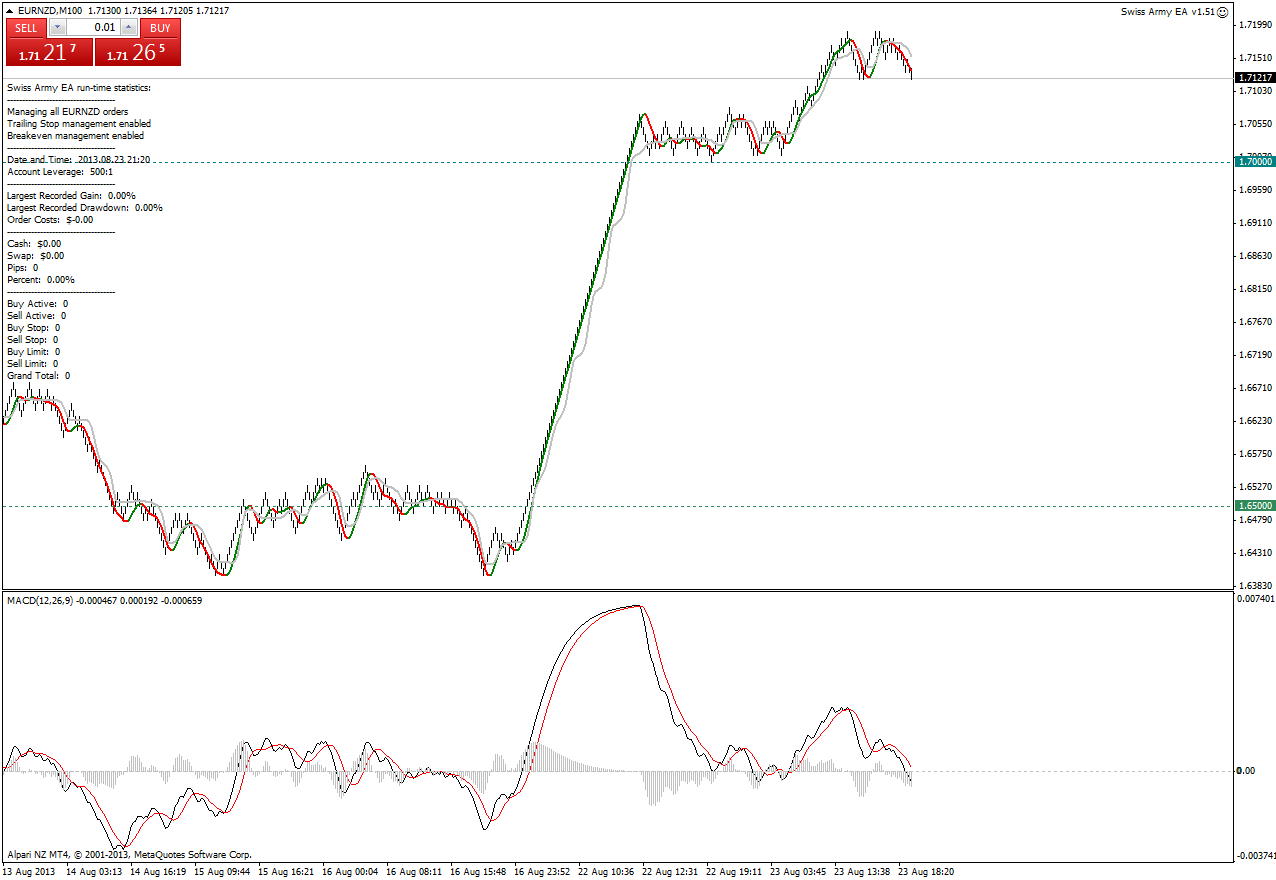This screenshot has height=880, width=1276.
Task: Click 'Grand Total: 0' line
Action: [x=38, y=376]
